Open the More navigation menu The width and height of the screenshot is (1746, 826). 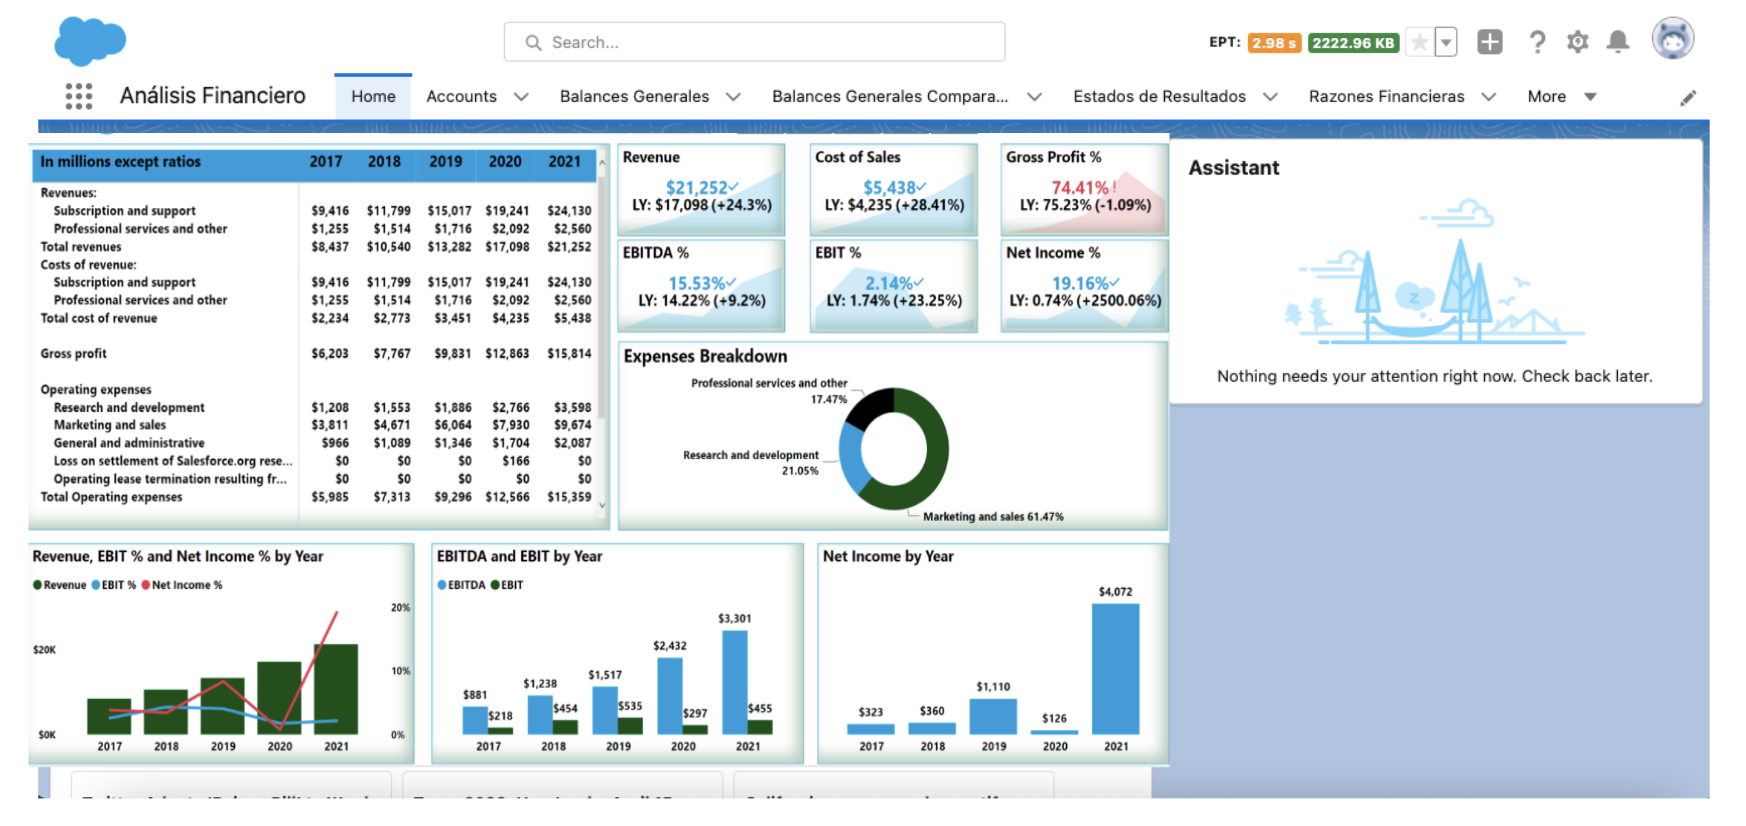1562,97
